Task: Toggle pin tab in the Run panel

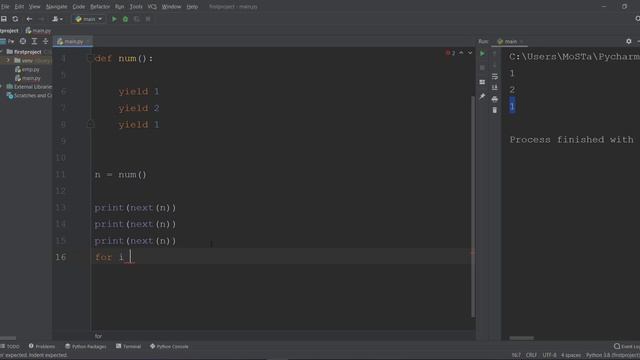Action: (x=482, y=96)
